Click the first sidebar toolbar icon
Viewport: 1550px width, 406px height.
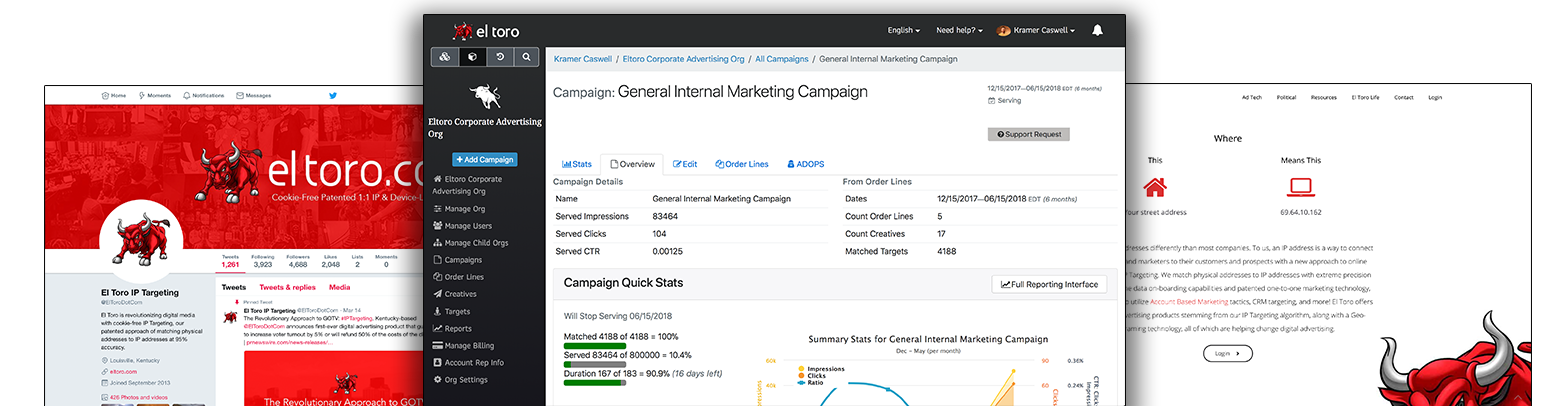coord(445,58)
